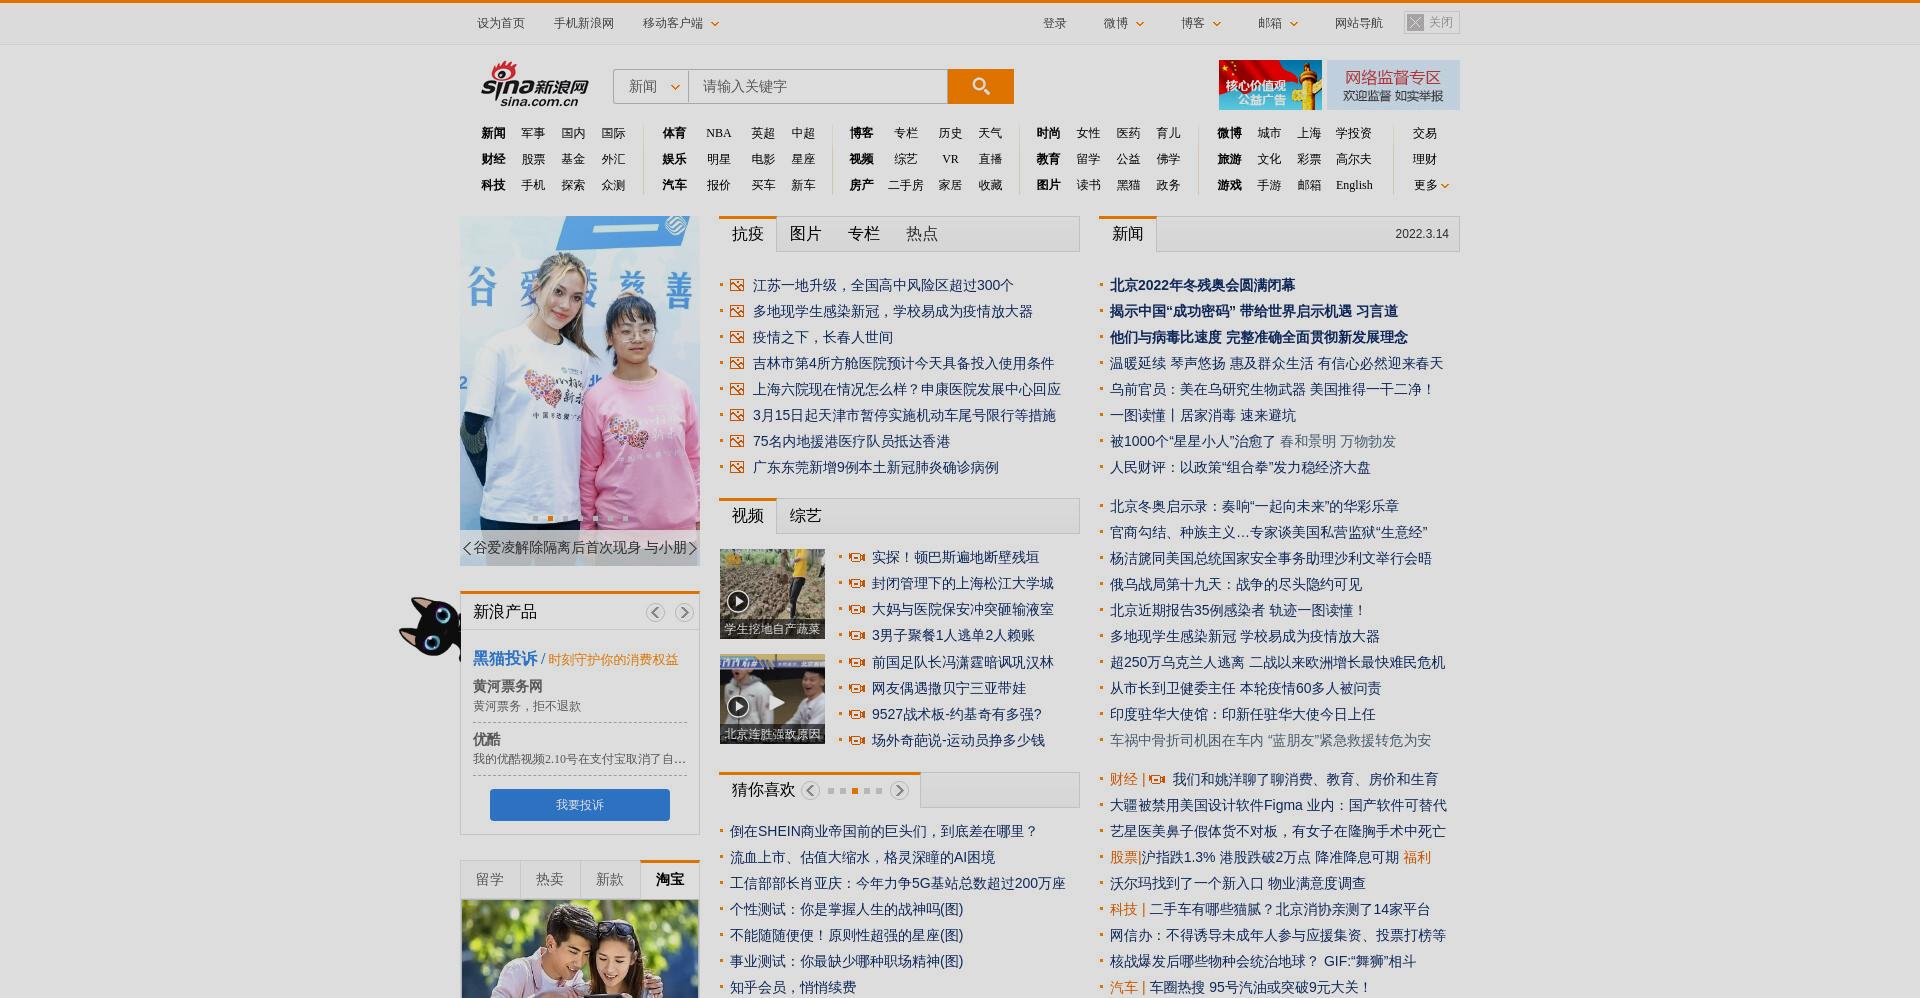Switch to the 专栏 tab
The height and width of the screenshot is (998, 1920).
(863, 233)
